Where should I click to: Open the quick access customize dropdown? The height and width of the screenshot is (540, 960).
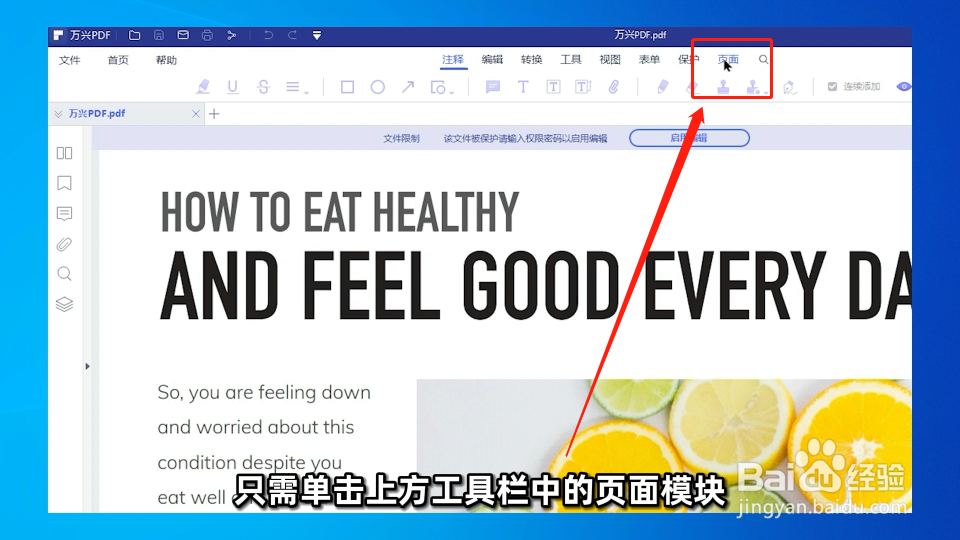click(x=317, y=36)
